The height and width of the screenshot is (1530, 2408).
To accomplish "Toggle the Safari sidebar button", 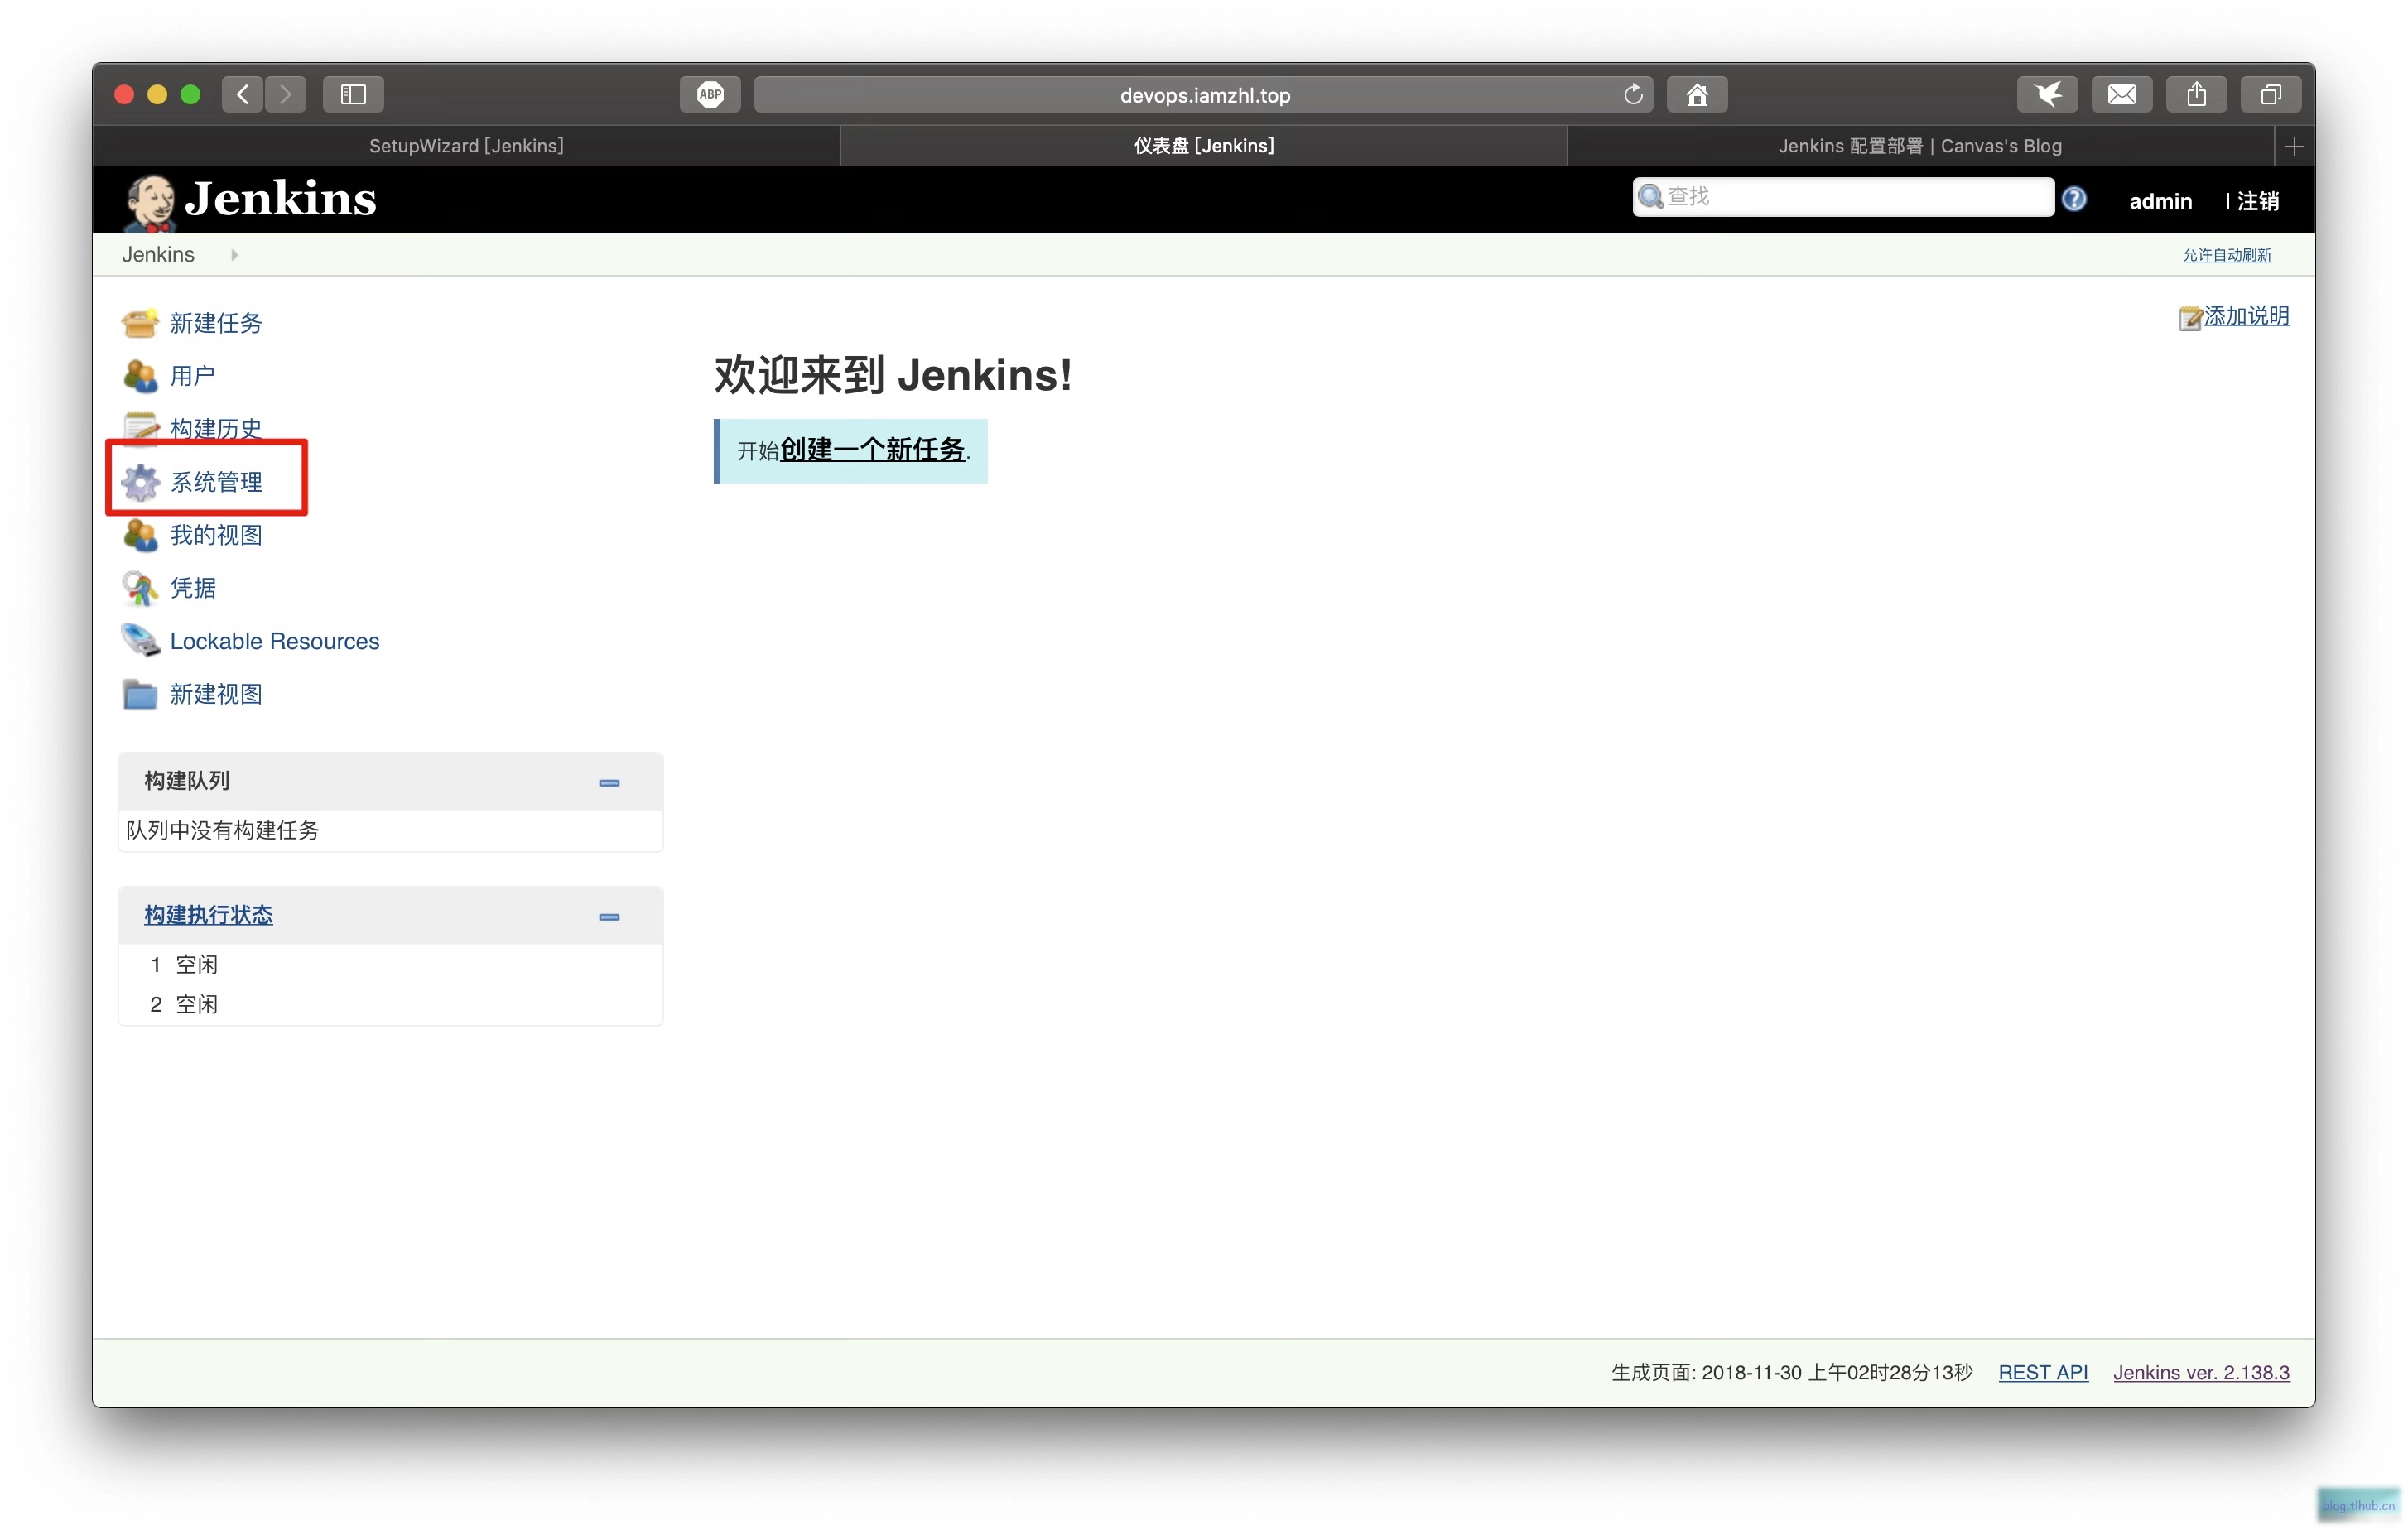I will [353, 95].
